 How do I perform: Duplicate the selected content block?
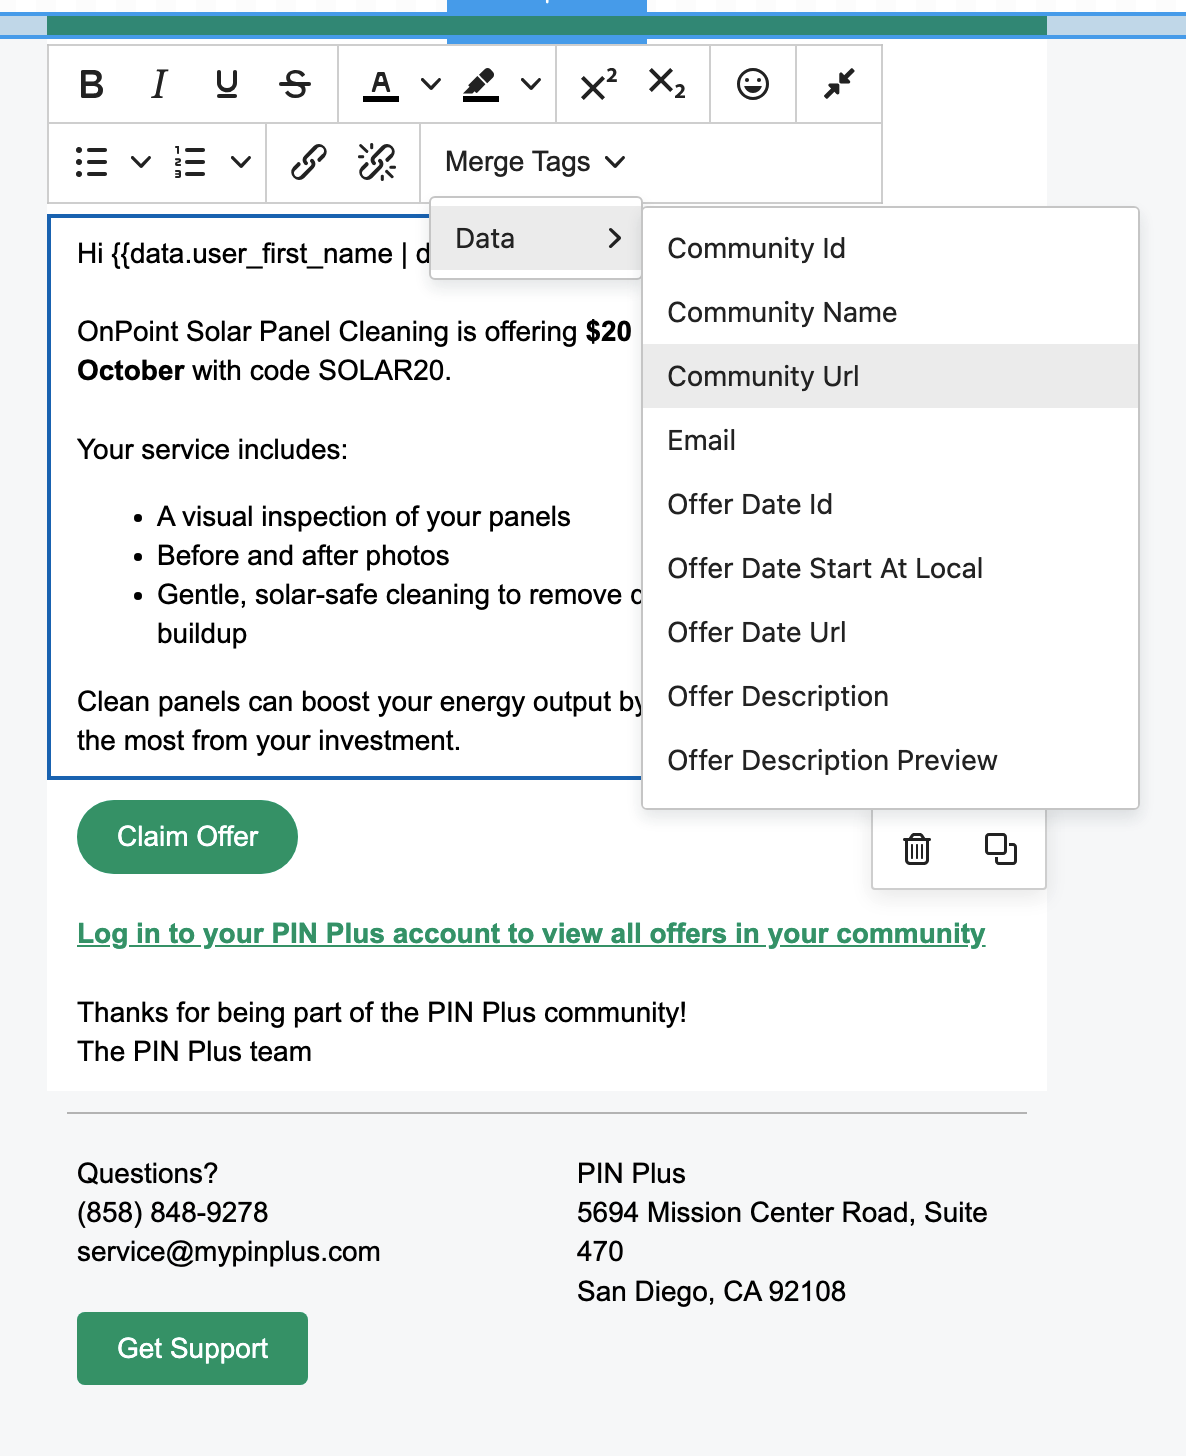(1000, 849)
